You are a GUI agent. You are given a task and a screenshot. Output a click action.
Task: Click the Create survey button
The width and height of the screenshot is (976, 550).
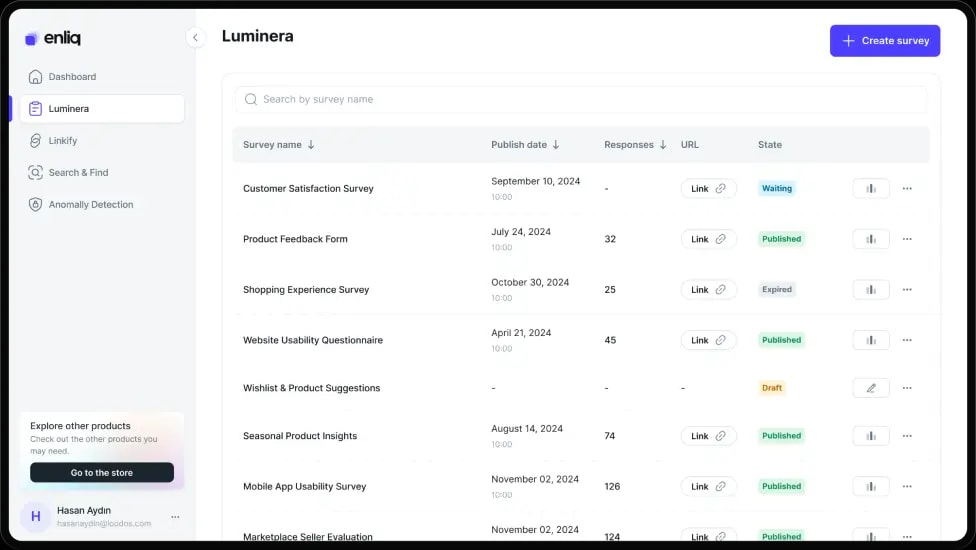884,41
